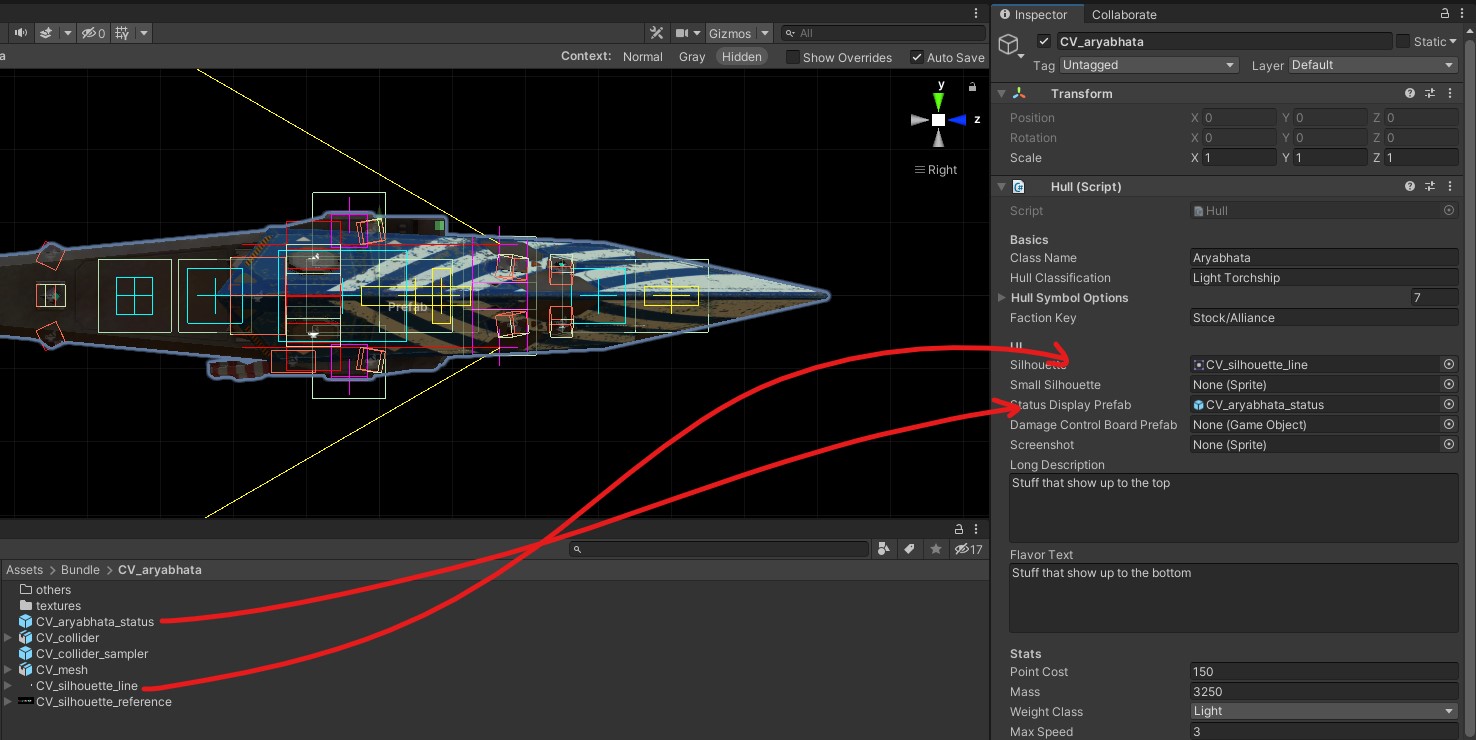Open Silhouette object picker
Image resolution: width=1476 pixels, height=740 pixels.
coord(1449,365)
